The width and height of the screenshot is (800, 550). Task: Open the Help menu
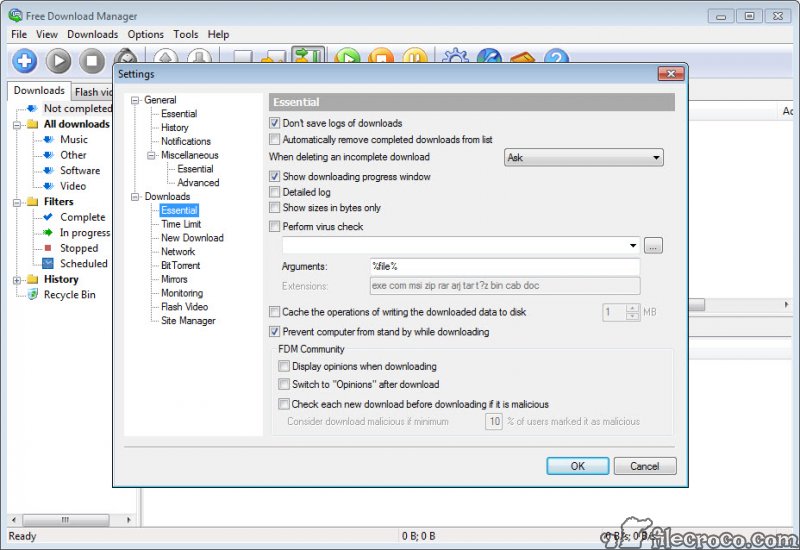pyautogui.click(x=218, y=34)
